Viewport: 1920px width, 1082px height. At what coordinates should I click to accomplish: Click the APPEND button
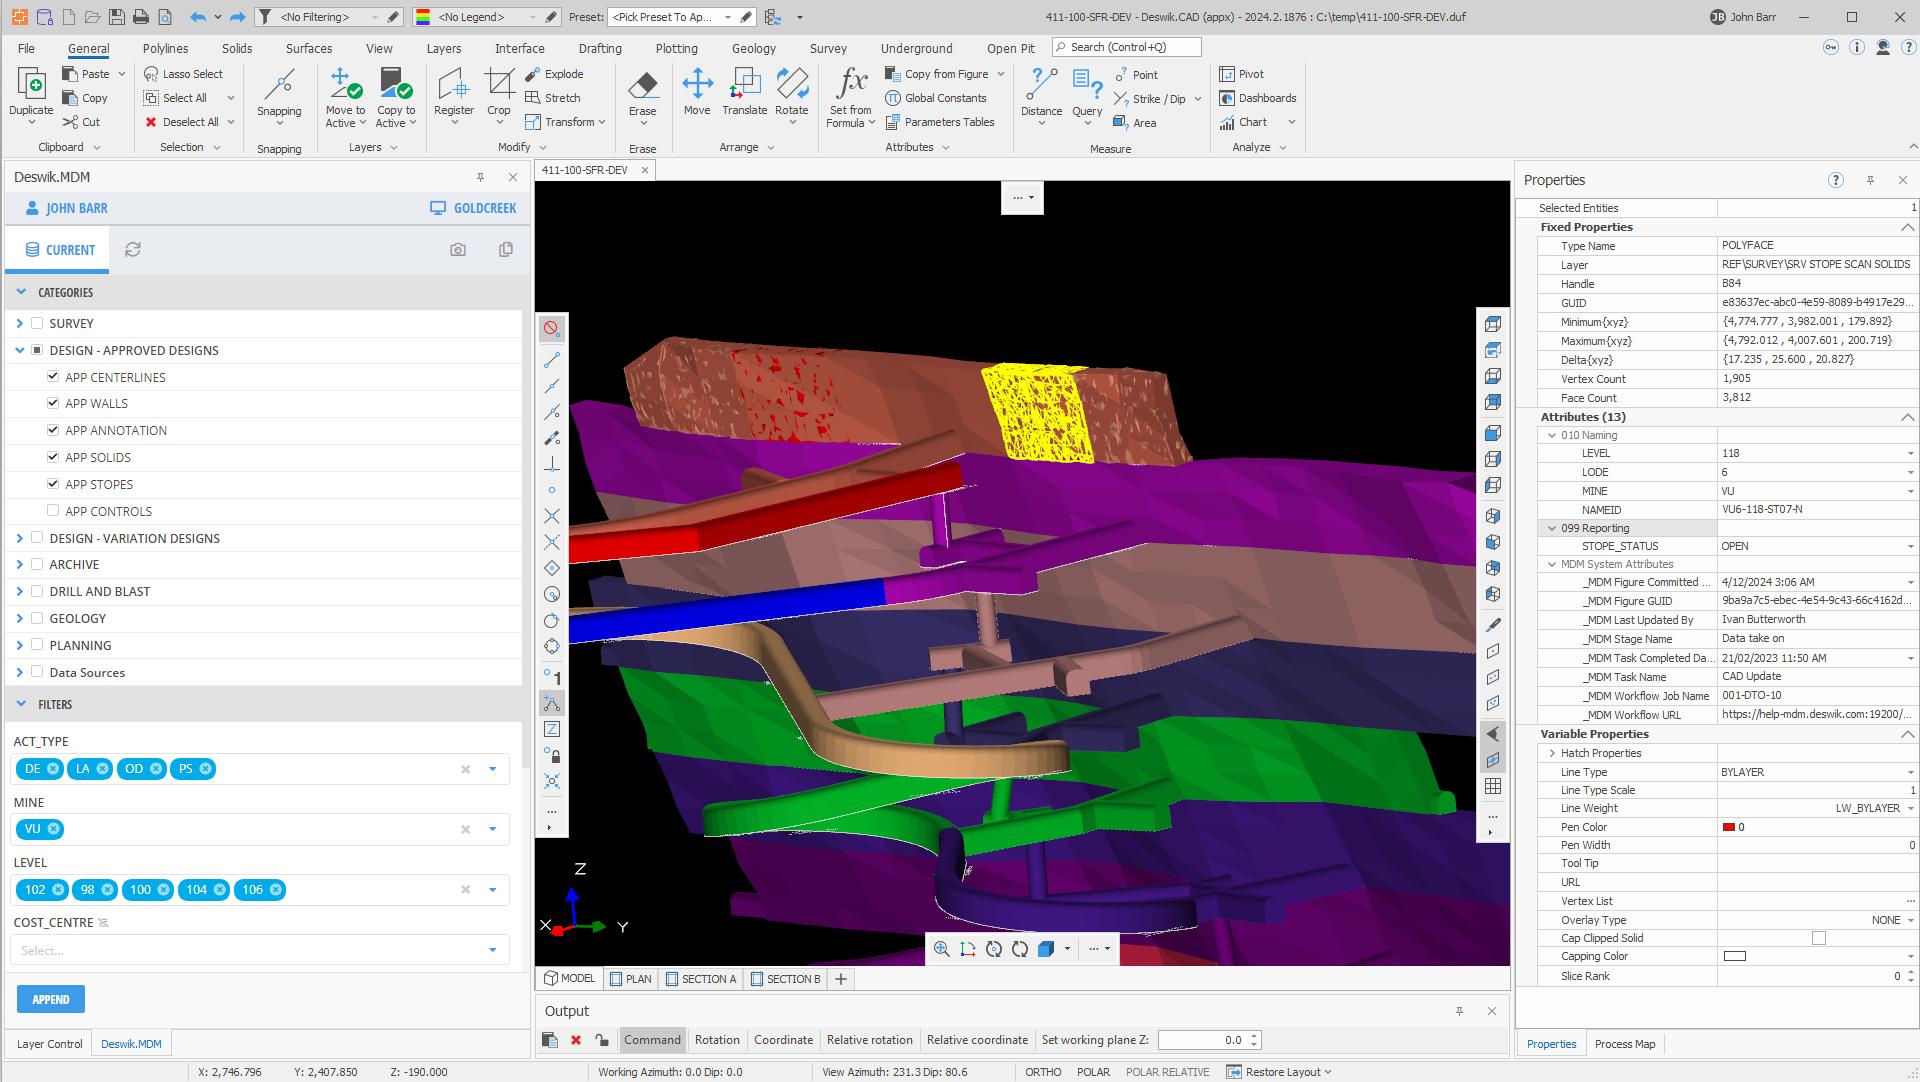coord(50,999)
